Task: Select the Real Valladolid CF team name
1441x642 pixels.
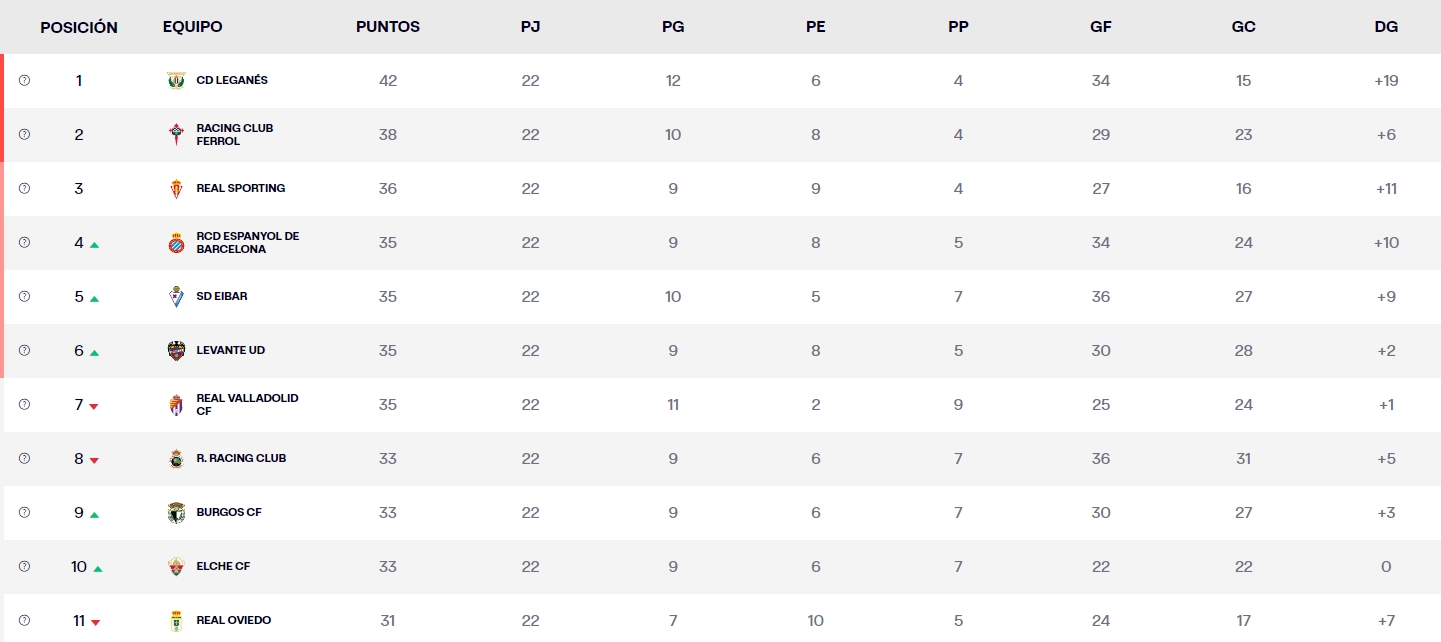Action: pos(245,404)
